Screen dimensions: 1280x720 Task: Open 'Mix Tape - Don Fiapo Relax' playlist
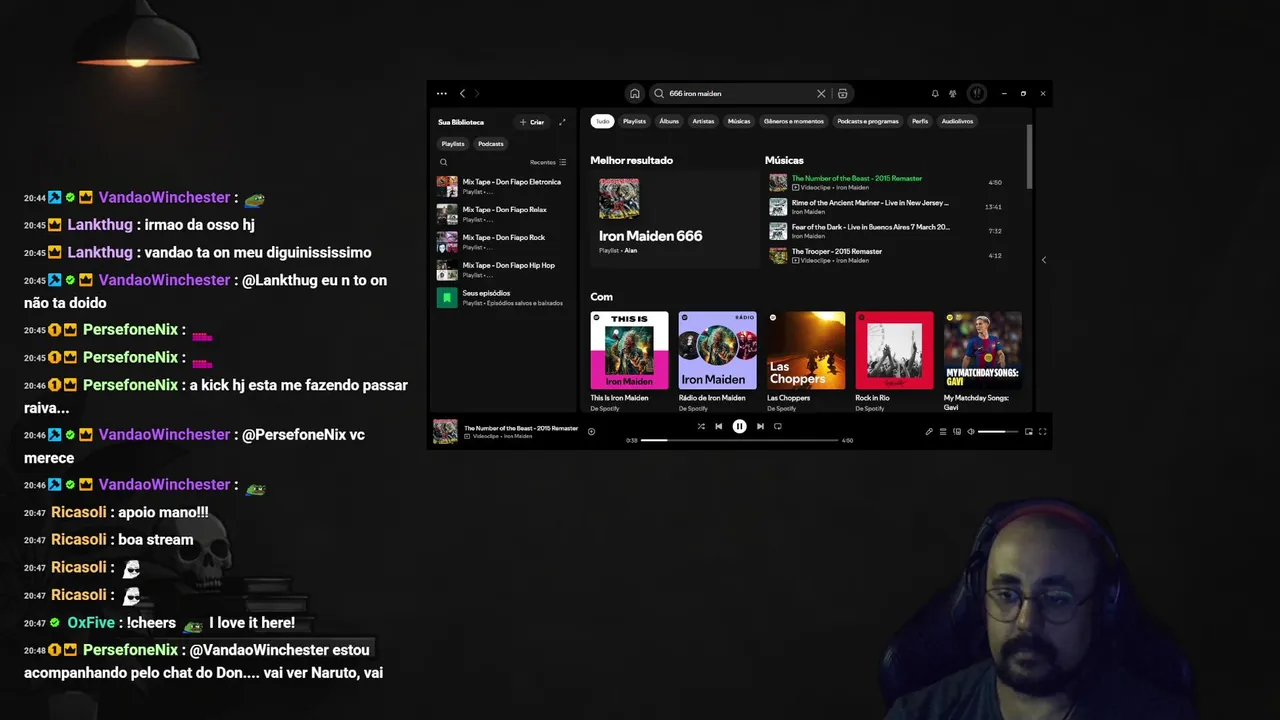point(503,214)
